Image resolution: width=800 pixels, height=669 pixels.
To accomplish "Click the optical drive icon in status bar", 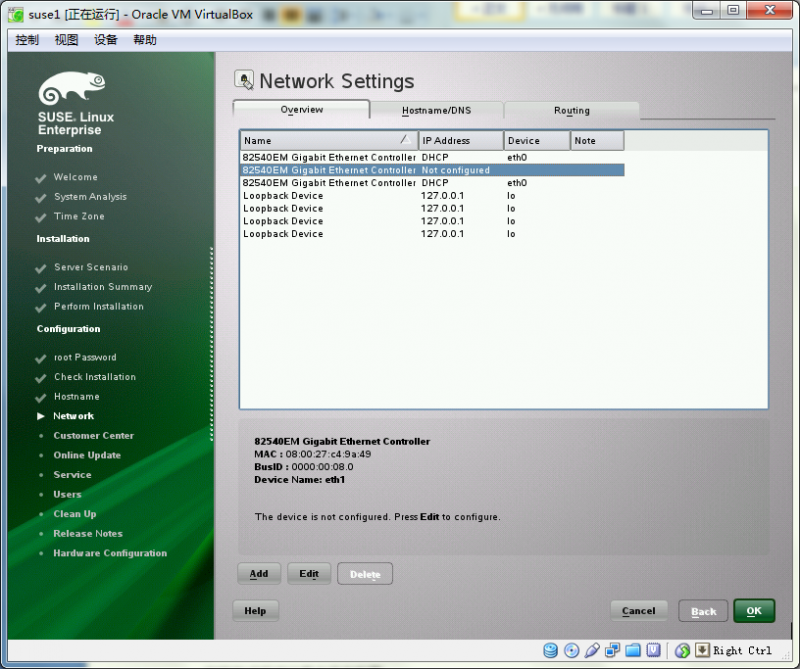I will (x=571, y=650).
